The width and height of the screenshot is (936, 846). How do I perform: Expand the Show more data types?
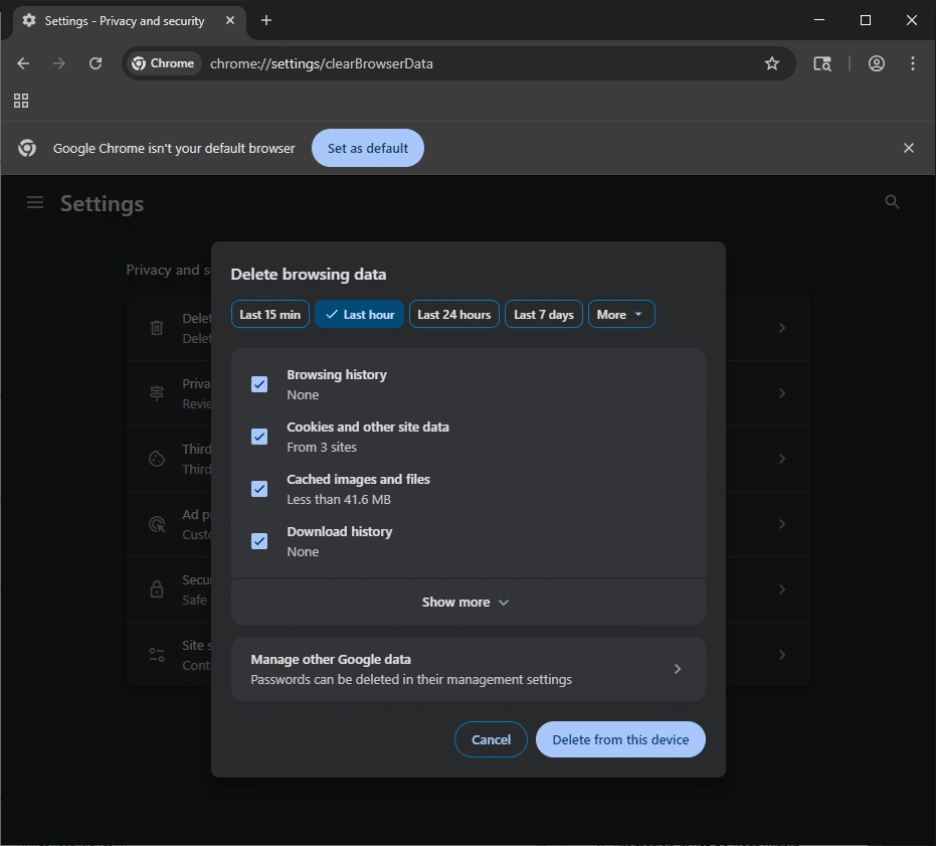[468, 602]
